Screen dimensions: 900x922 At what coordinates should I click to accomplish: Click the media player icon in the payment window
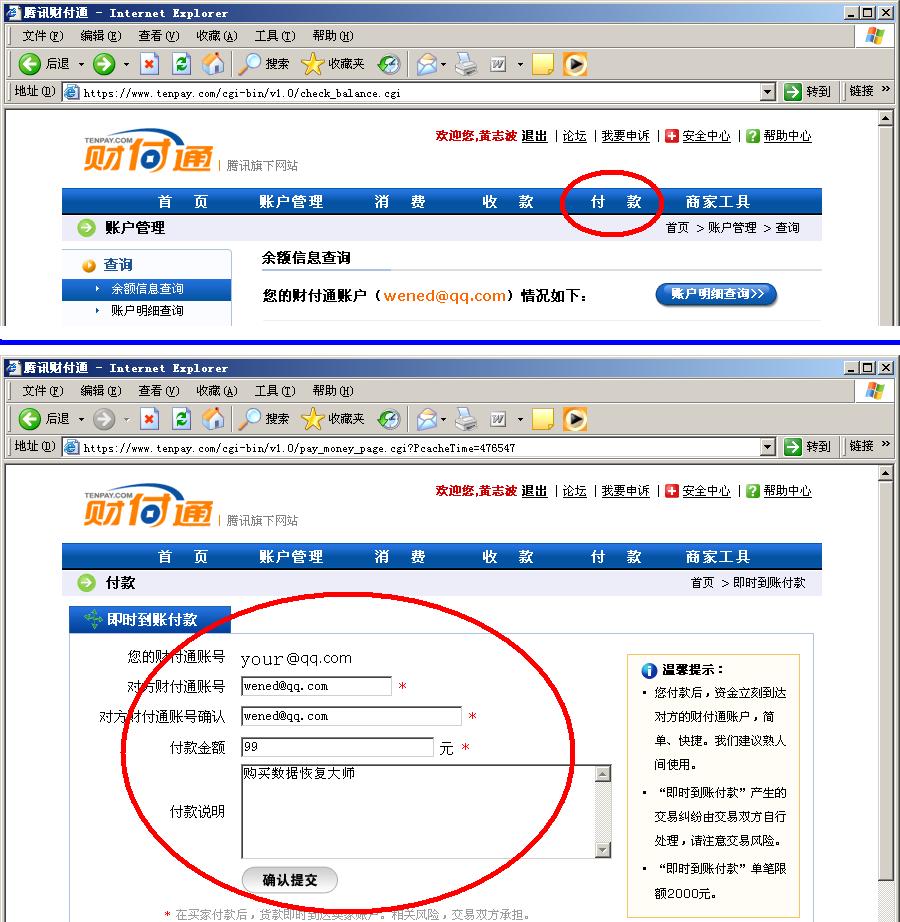pyautogui.click(x=575, y=419)
